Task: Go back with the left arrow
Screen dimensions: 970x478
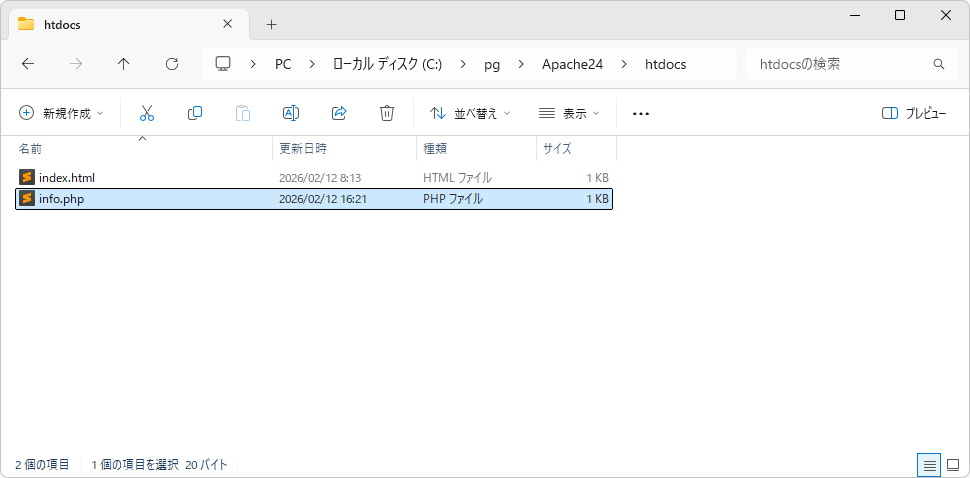Action: tap(28, 64)
